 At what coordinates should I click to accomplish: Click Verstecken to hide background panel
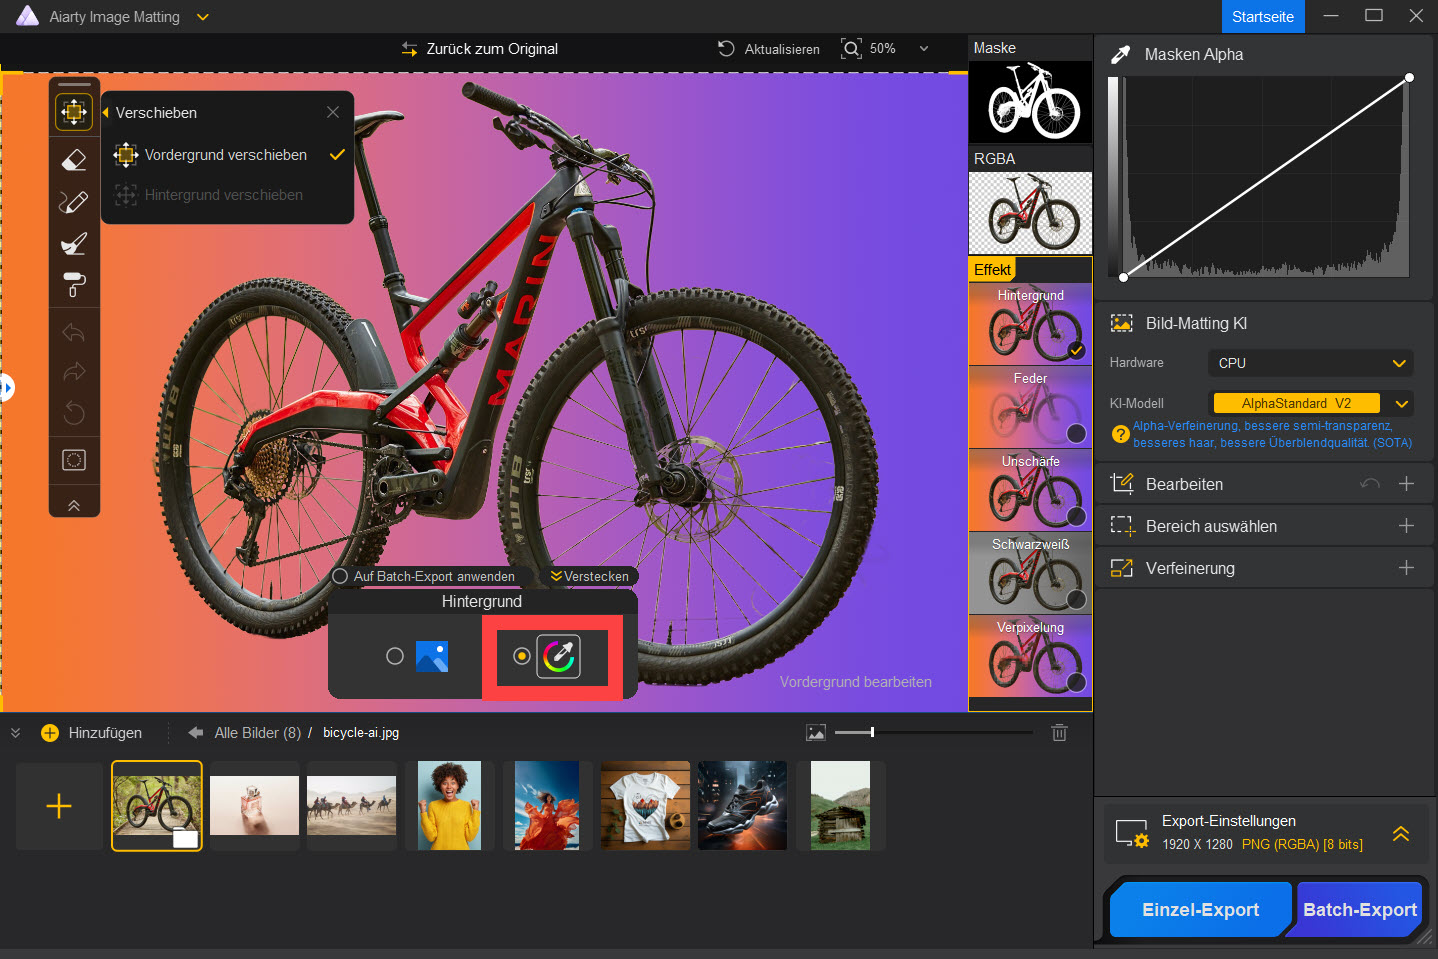[589, 576]
